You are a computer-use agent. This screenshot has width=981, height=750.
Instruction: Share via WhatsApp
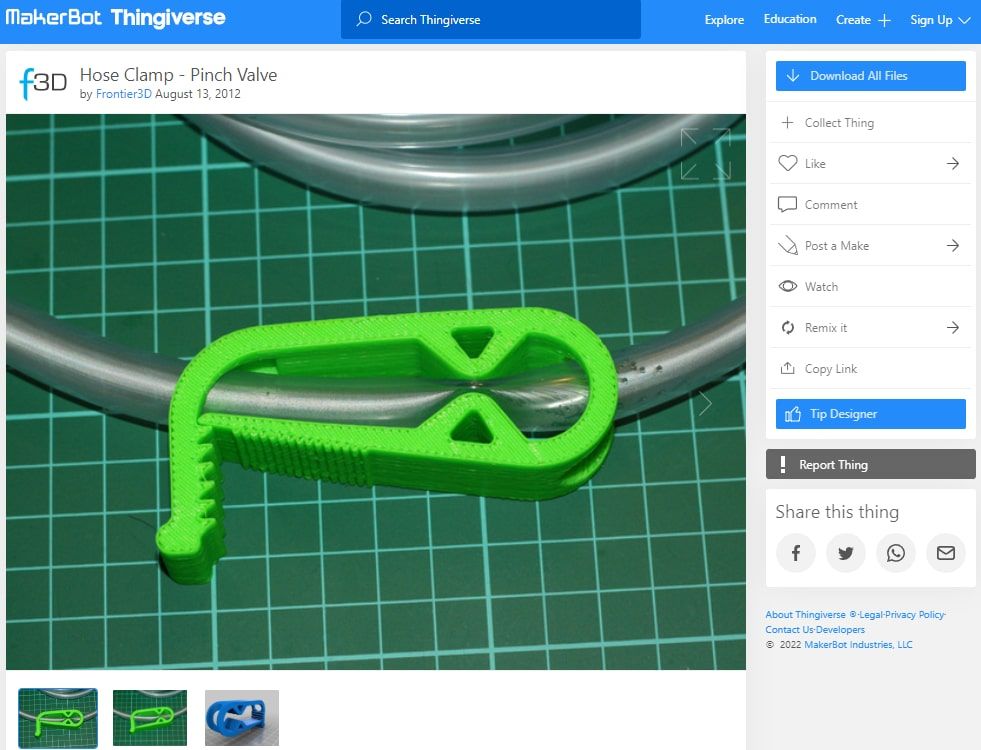pyautogui.click(x=896, y=553)
